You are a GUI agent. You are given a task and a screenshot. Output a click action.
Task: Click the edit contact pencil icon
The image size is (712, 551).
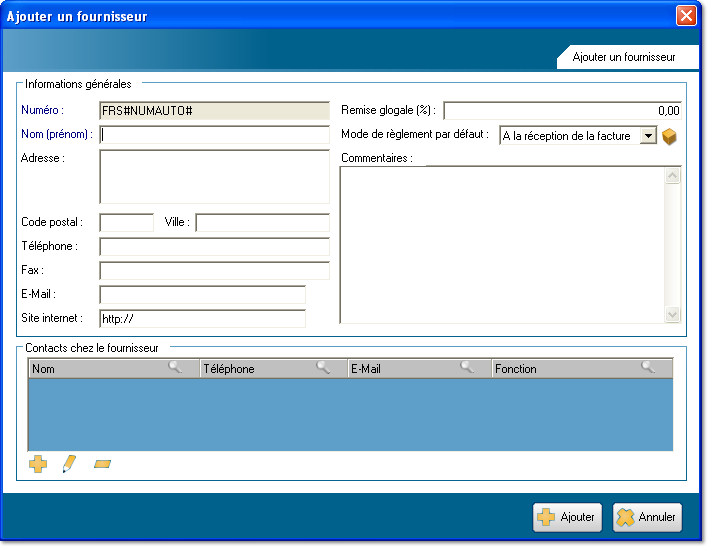coord(69,464)
